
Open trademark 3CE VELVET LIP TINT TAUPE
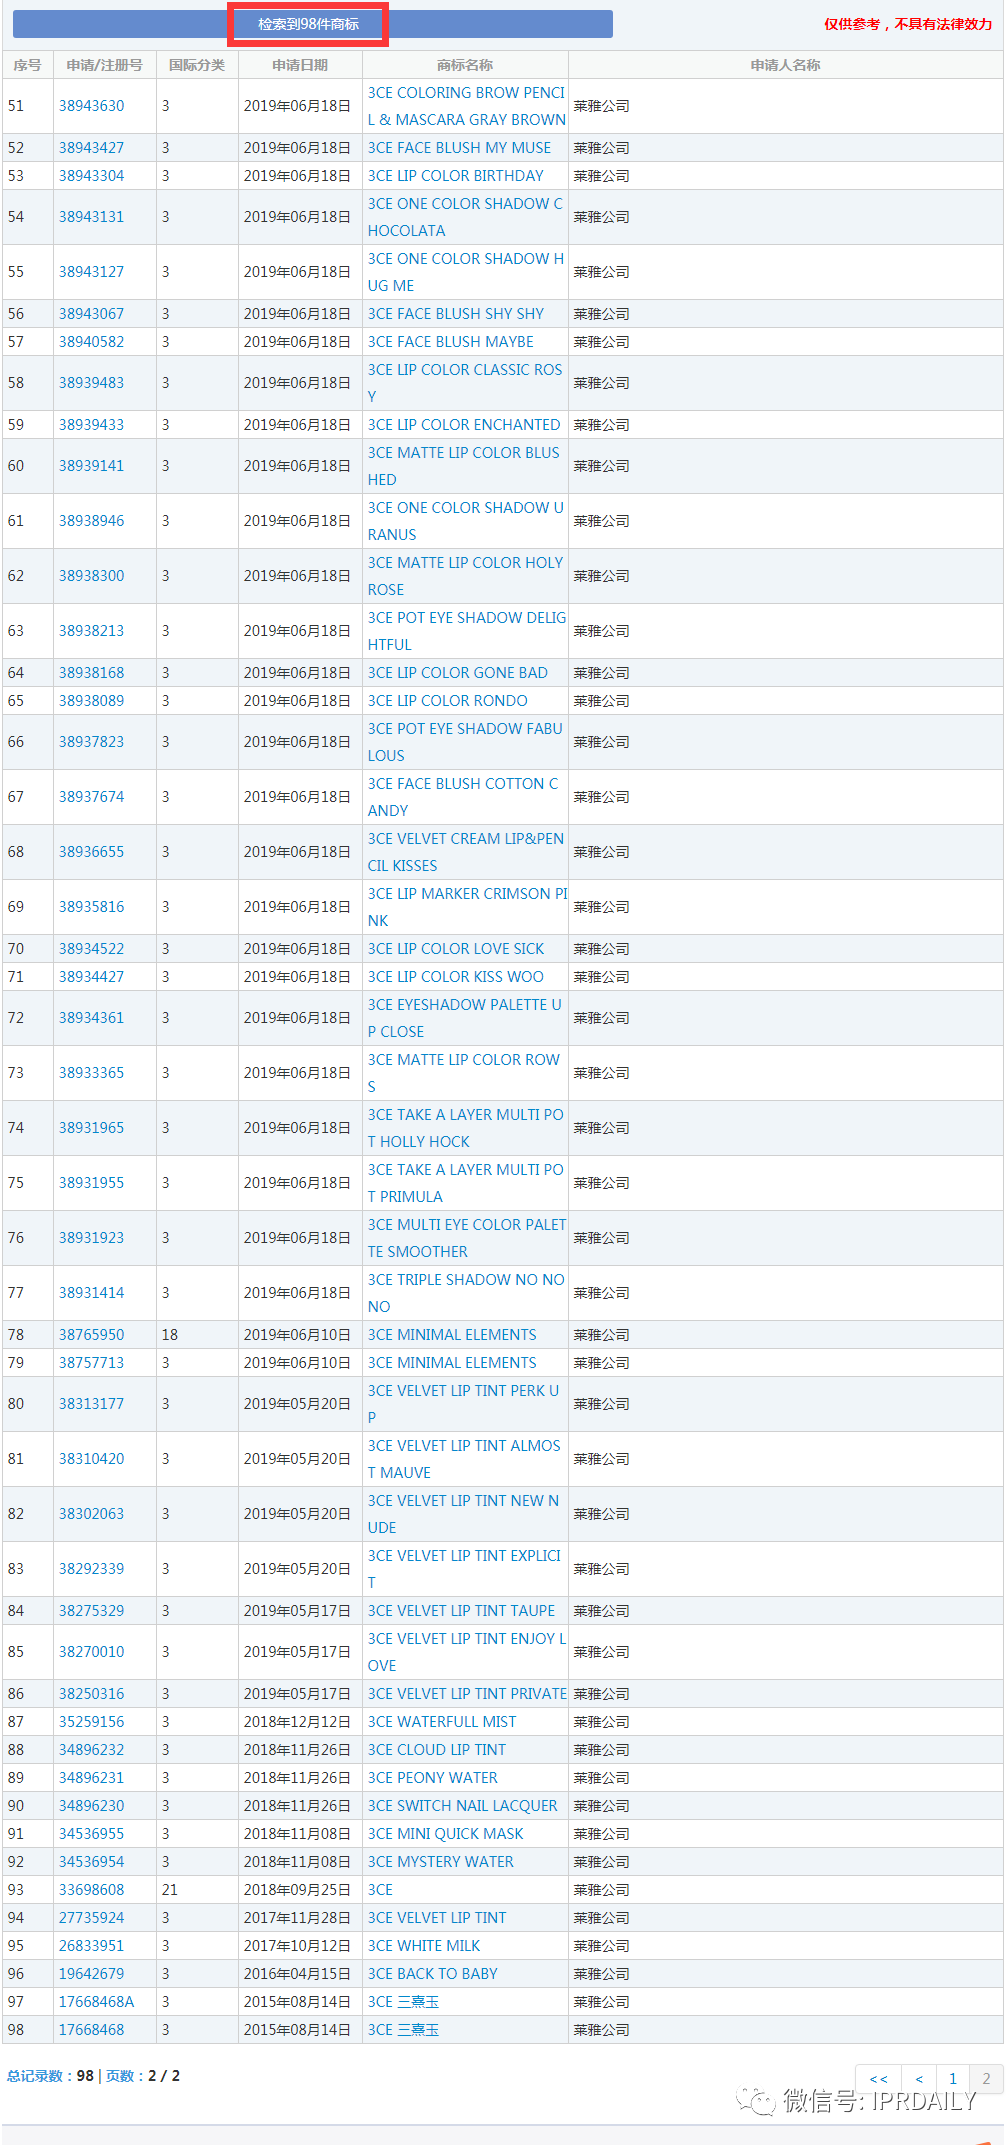tap(461, 1611)
